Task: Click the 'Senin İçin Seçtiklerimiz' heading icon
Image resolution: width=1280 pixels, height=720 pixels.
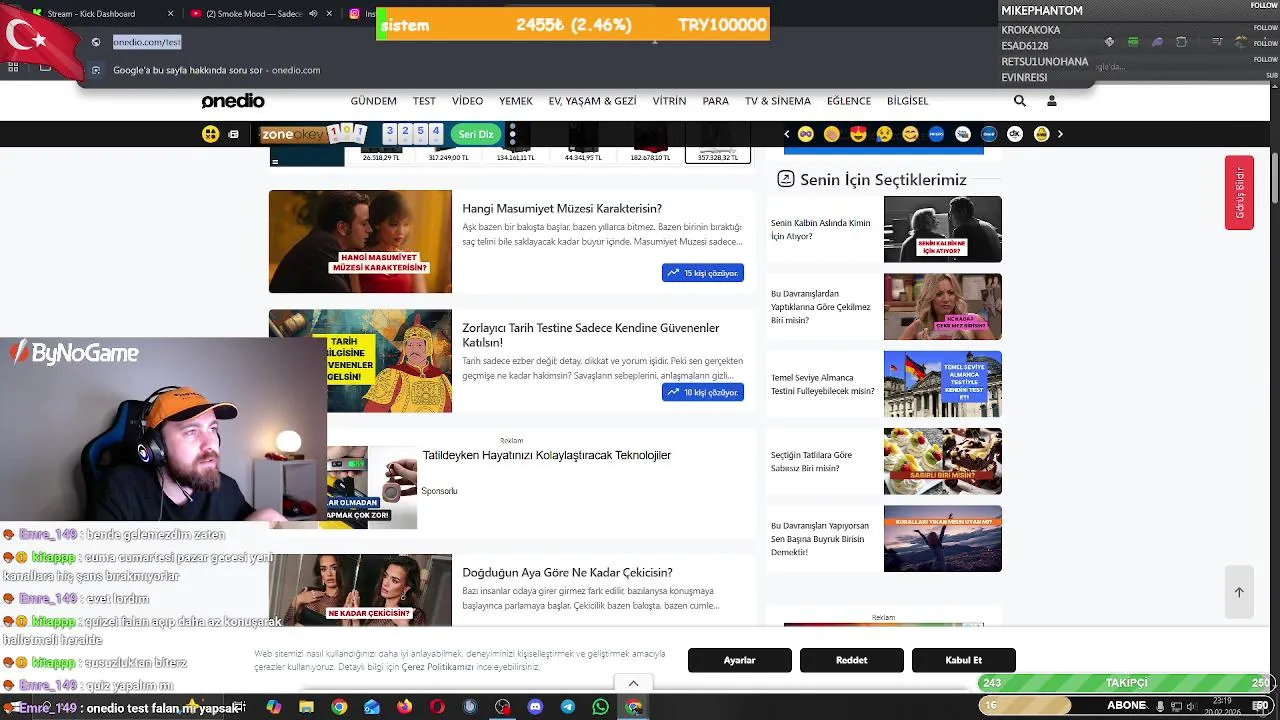Action: 786,179
